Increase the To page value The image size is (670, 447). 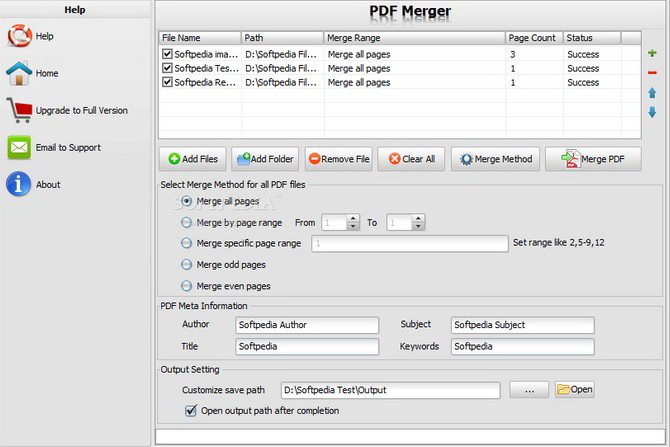pyautogui.click(x=418, y=218)
